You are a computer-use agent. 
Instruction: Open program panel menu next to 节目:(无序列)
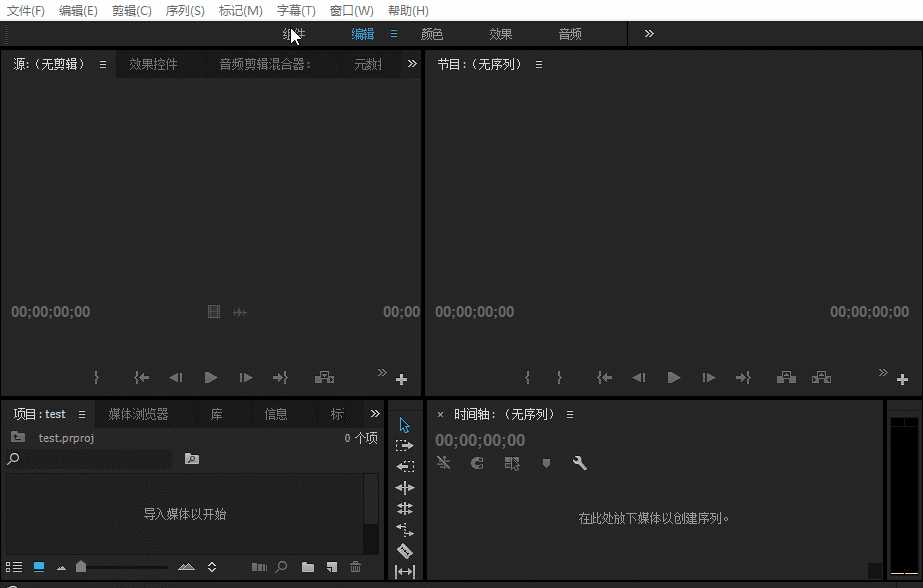tap(539, 65)
